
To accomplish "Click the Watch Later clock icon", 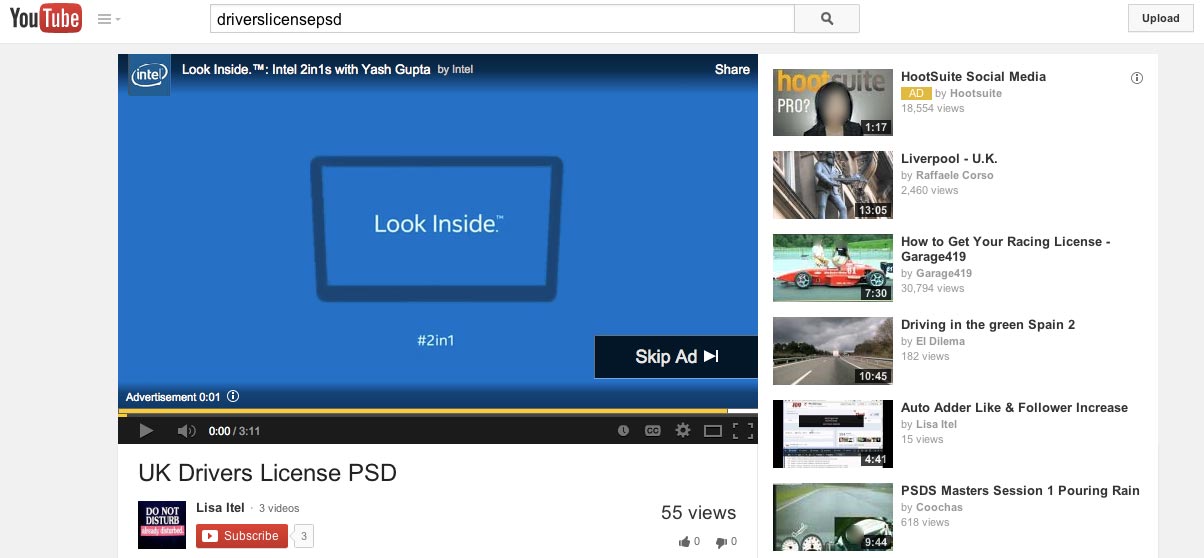I will 623,431.
